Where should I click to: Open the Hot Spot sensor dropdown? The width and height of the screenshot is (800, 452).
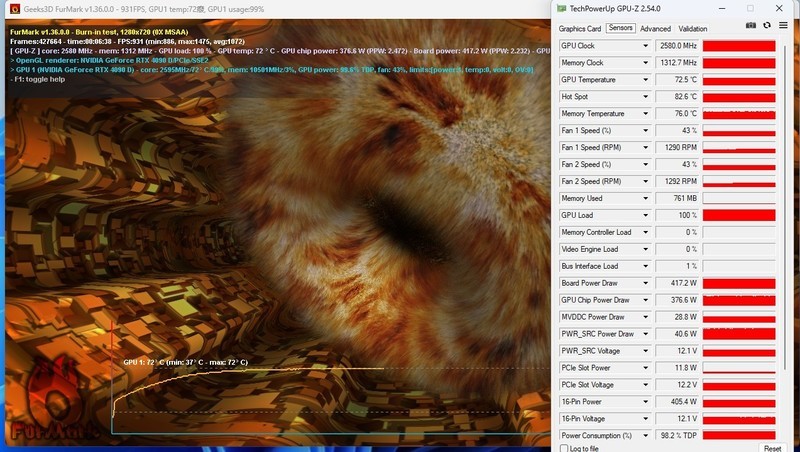(x=645, y=96)
